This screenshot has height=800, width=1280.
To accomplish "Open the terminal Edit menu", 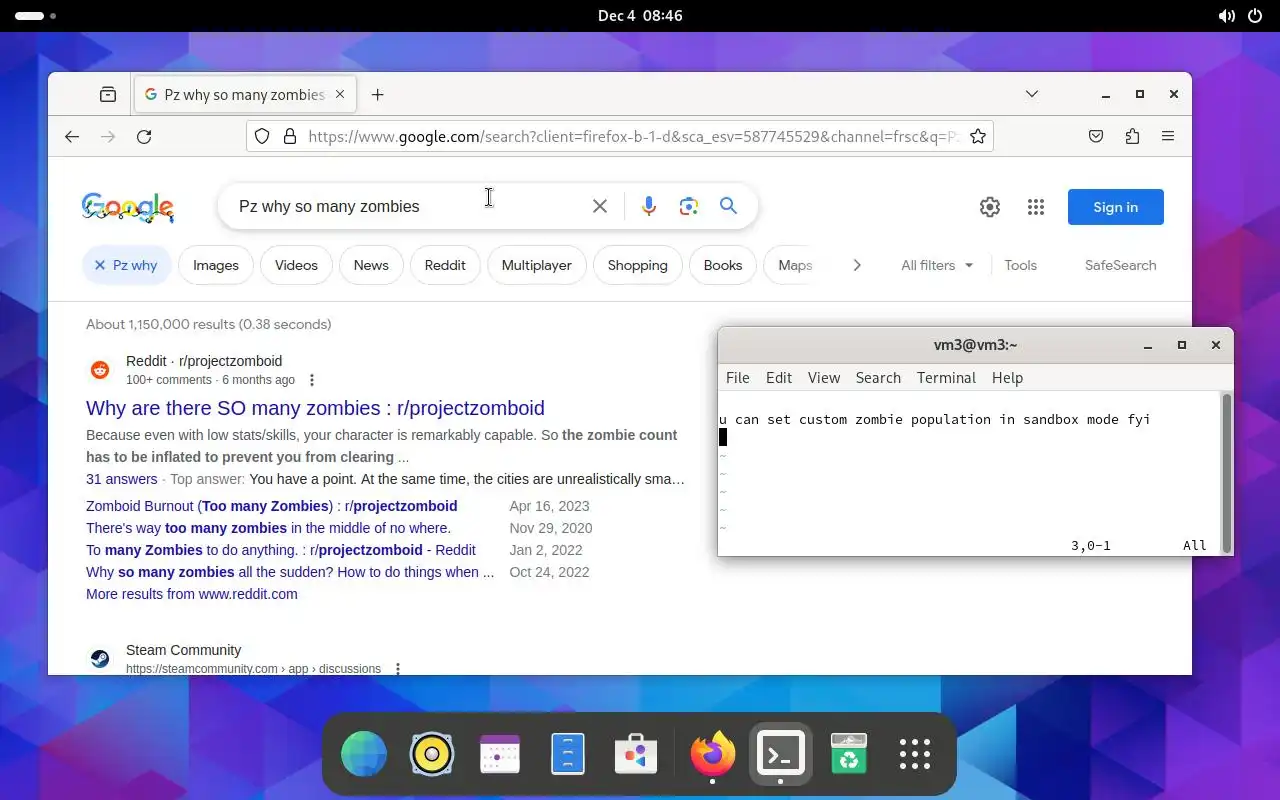I will [x=779, y=378].
